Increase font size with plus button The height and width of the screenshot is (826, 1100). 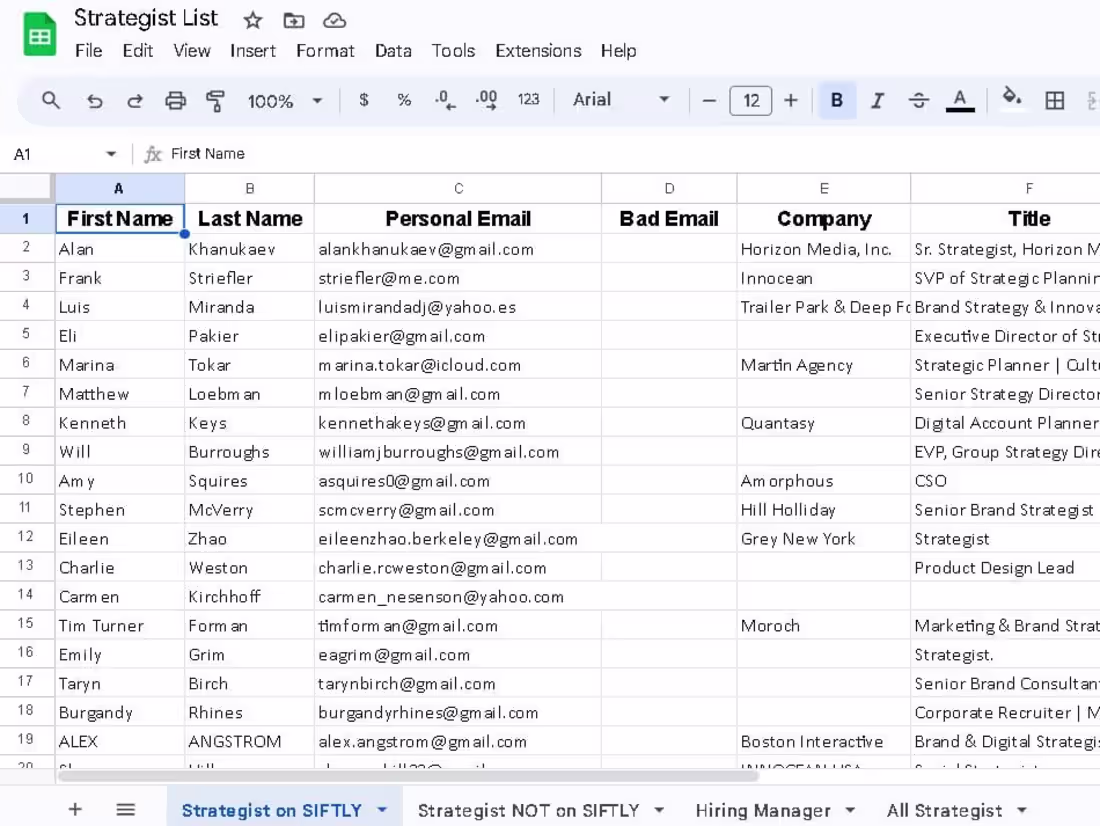pos(791,100)
